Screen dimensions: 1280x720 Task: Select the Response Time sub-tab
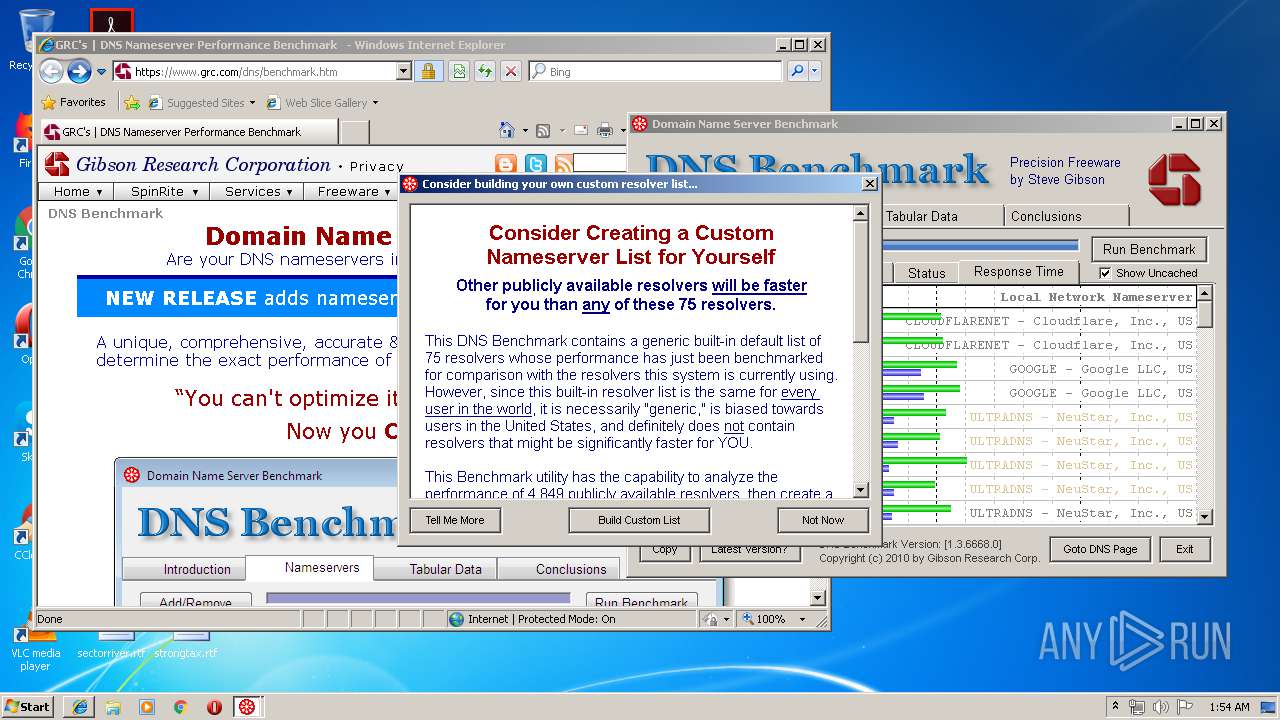tap(1019, 271)
